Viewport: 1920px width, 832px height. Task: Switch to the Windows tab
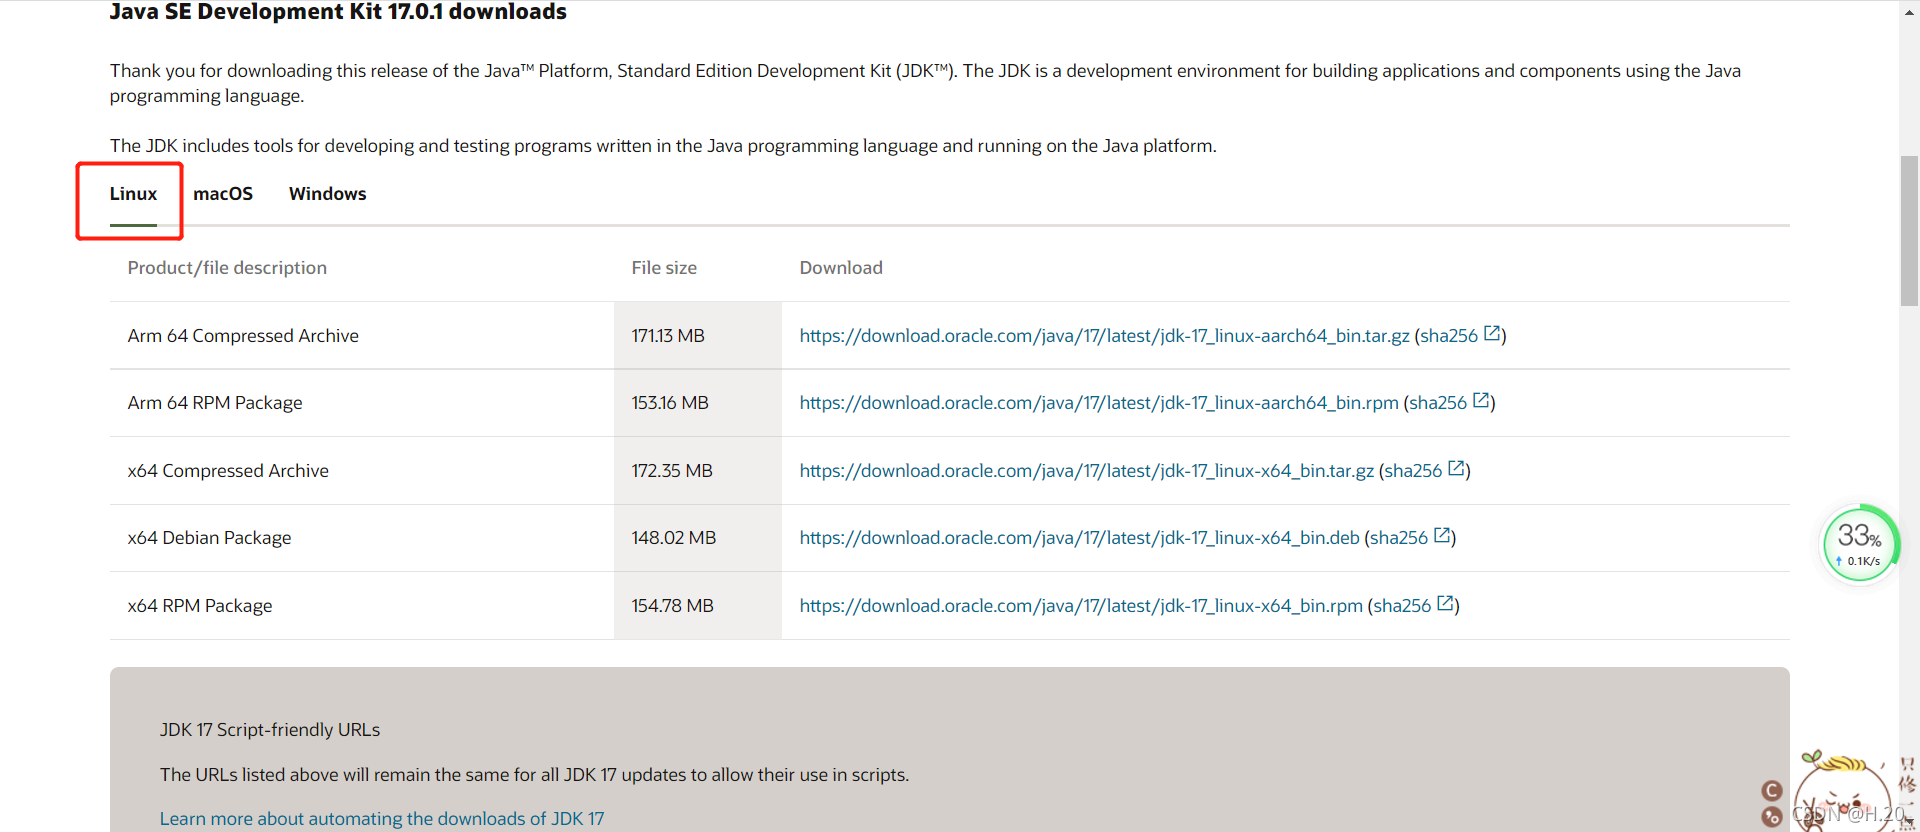point(328,194)
